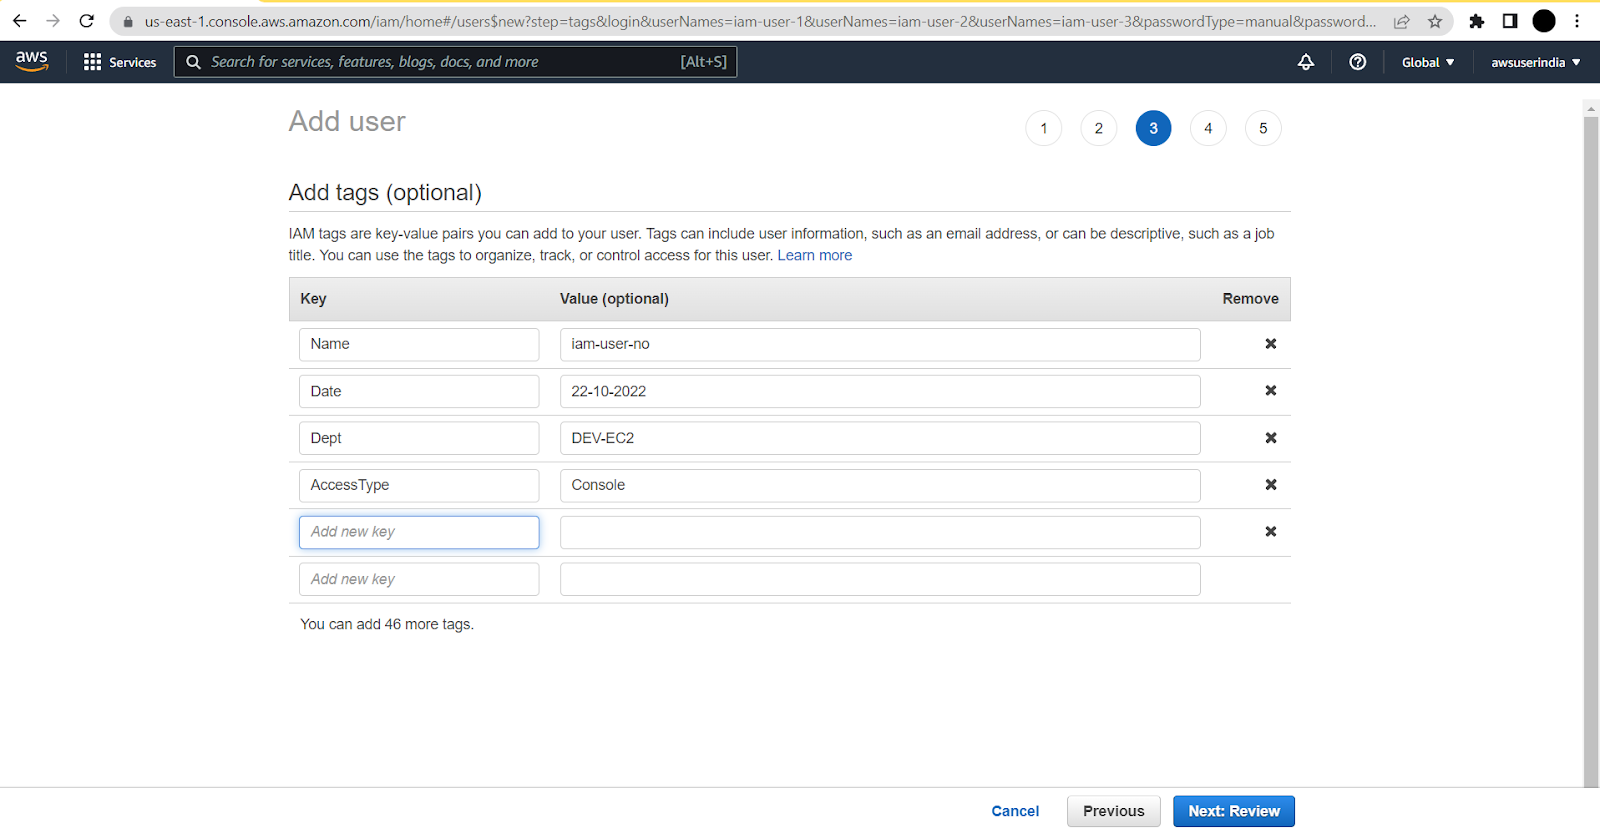
Task: Click the Value (optional) column header
Action: coord(614,299)
